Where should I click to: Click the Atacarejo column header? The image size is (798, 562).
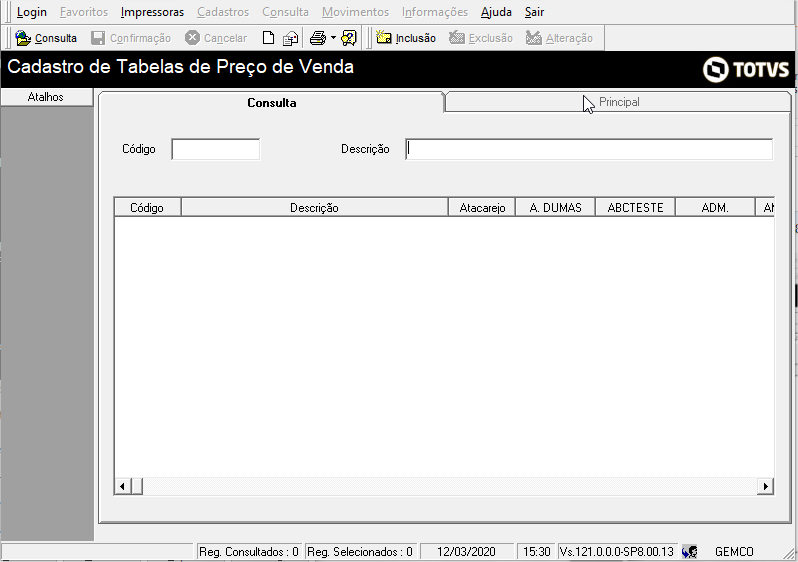pyautogui.click(x=482, y=208)
